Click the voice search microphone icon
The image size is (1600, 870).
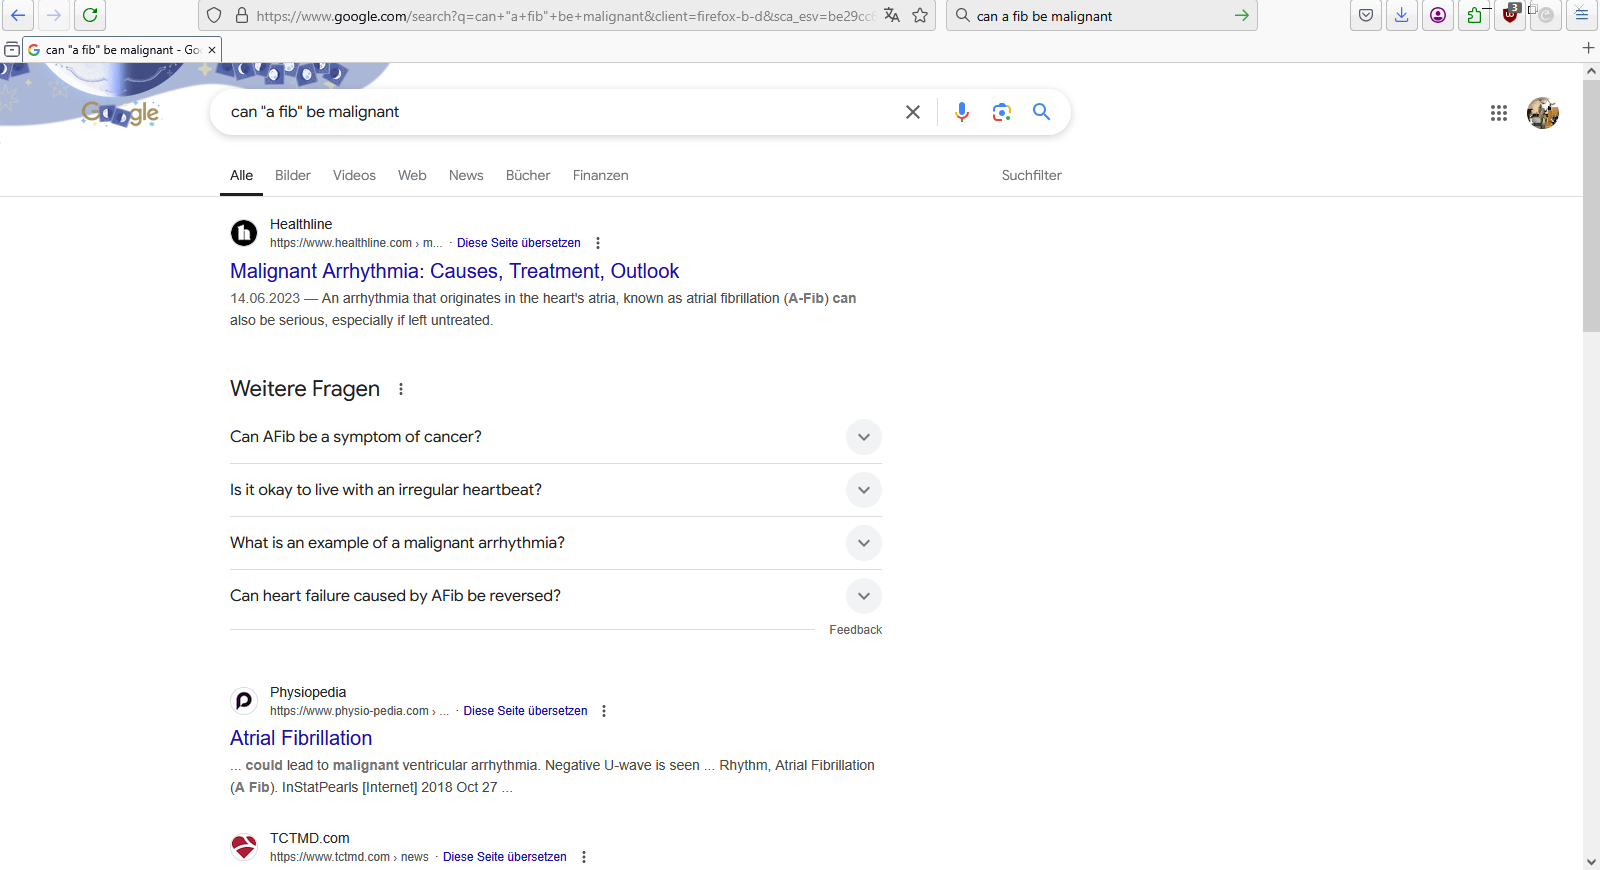961,112
